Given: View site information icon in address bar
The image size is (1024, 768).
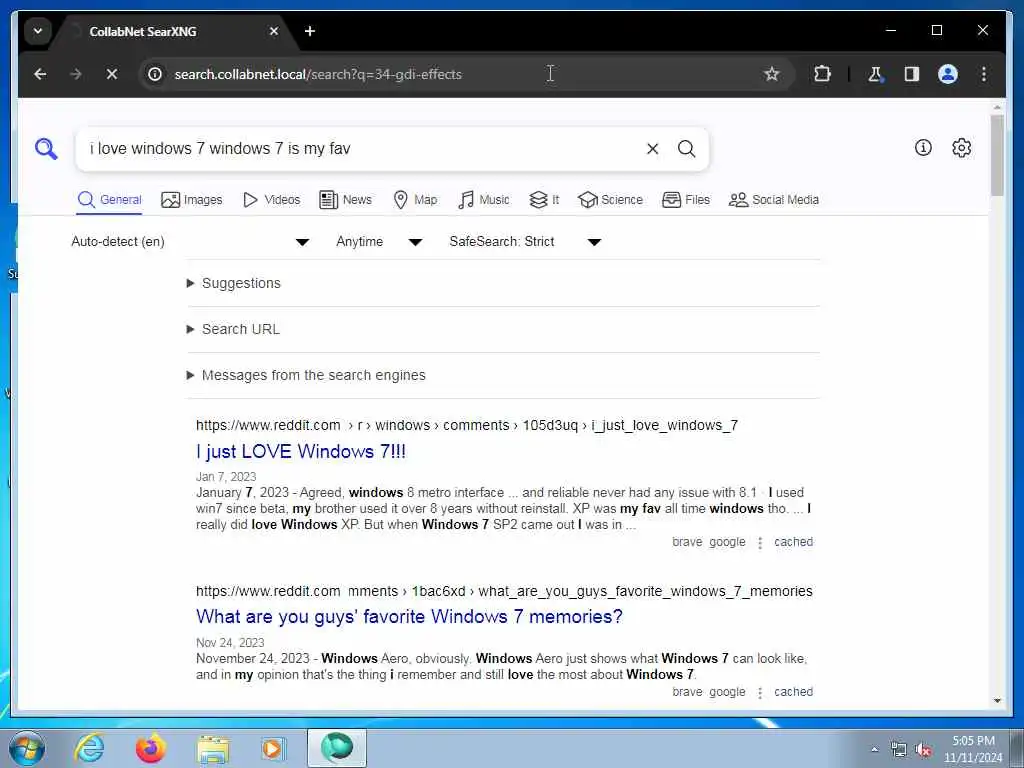Looking at the screenshot, I should point(155,74).
